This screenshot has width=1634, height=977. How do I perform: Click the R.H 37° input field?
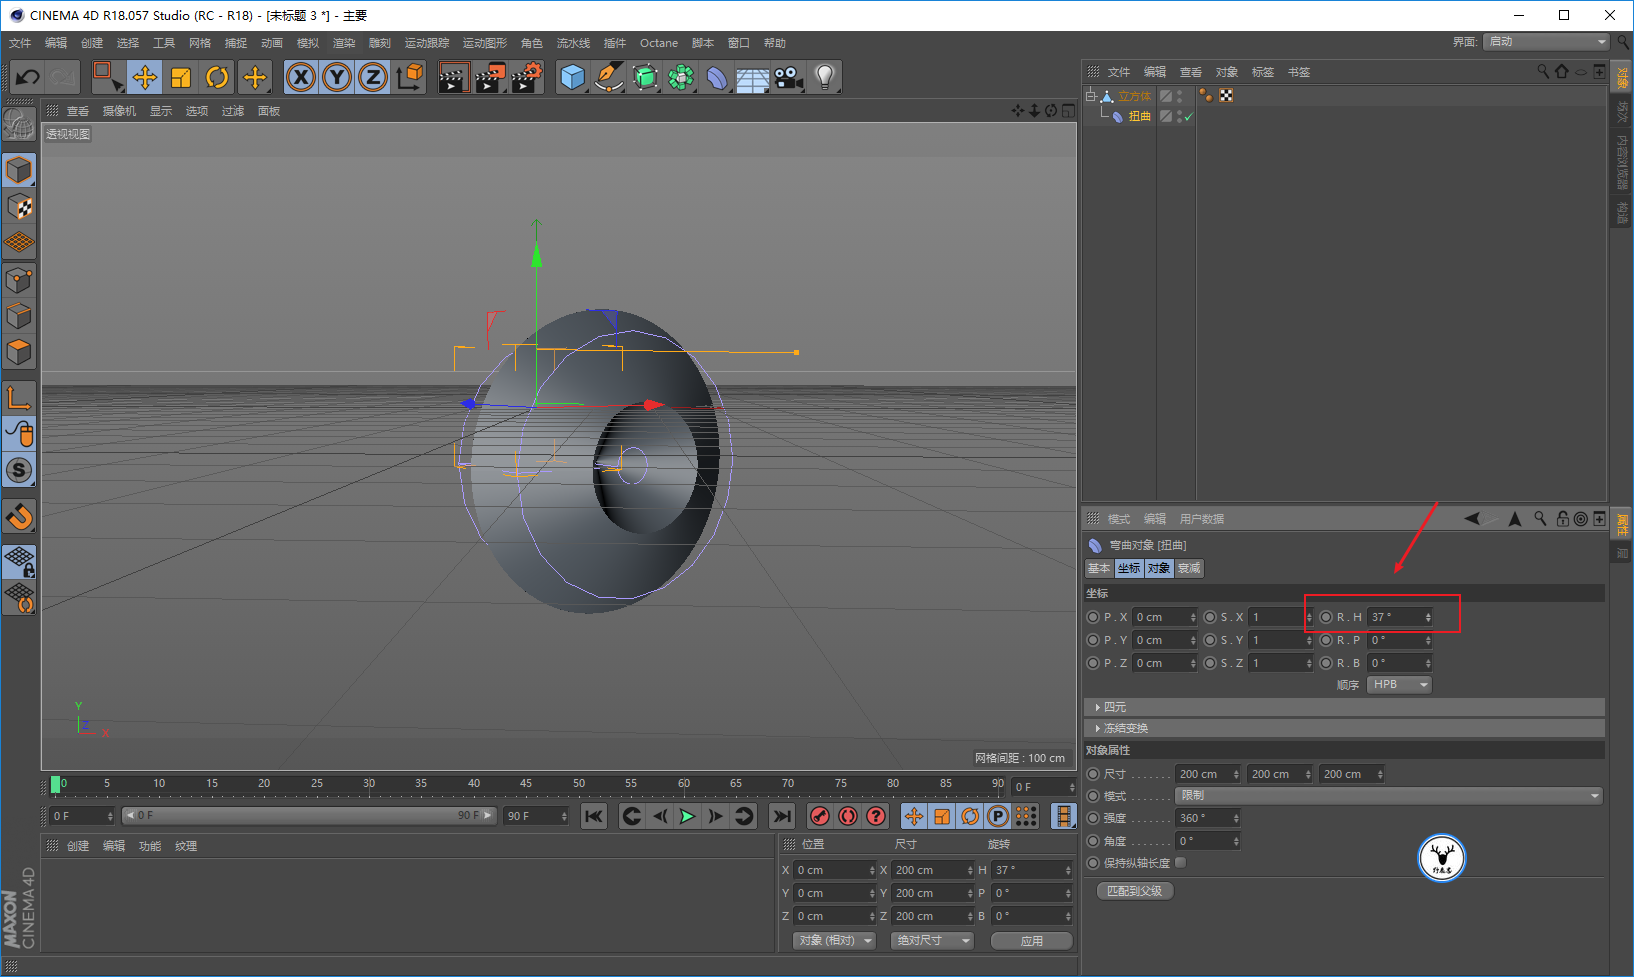coord(1400,617)
